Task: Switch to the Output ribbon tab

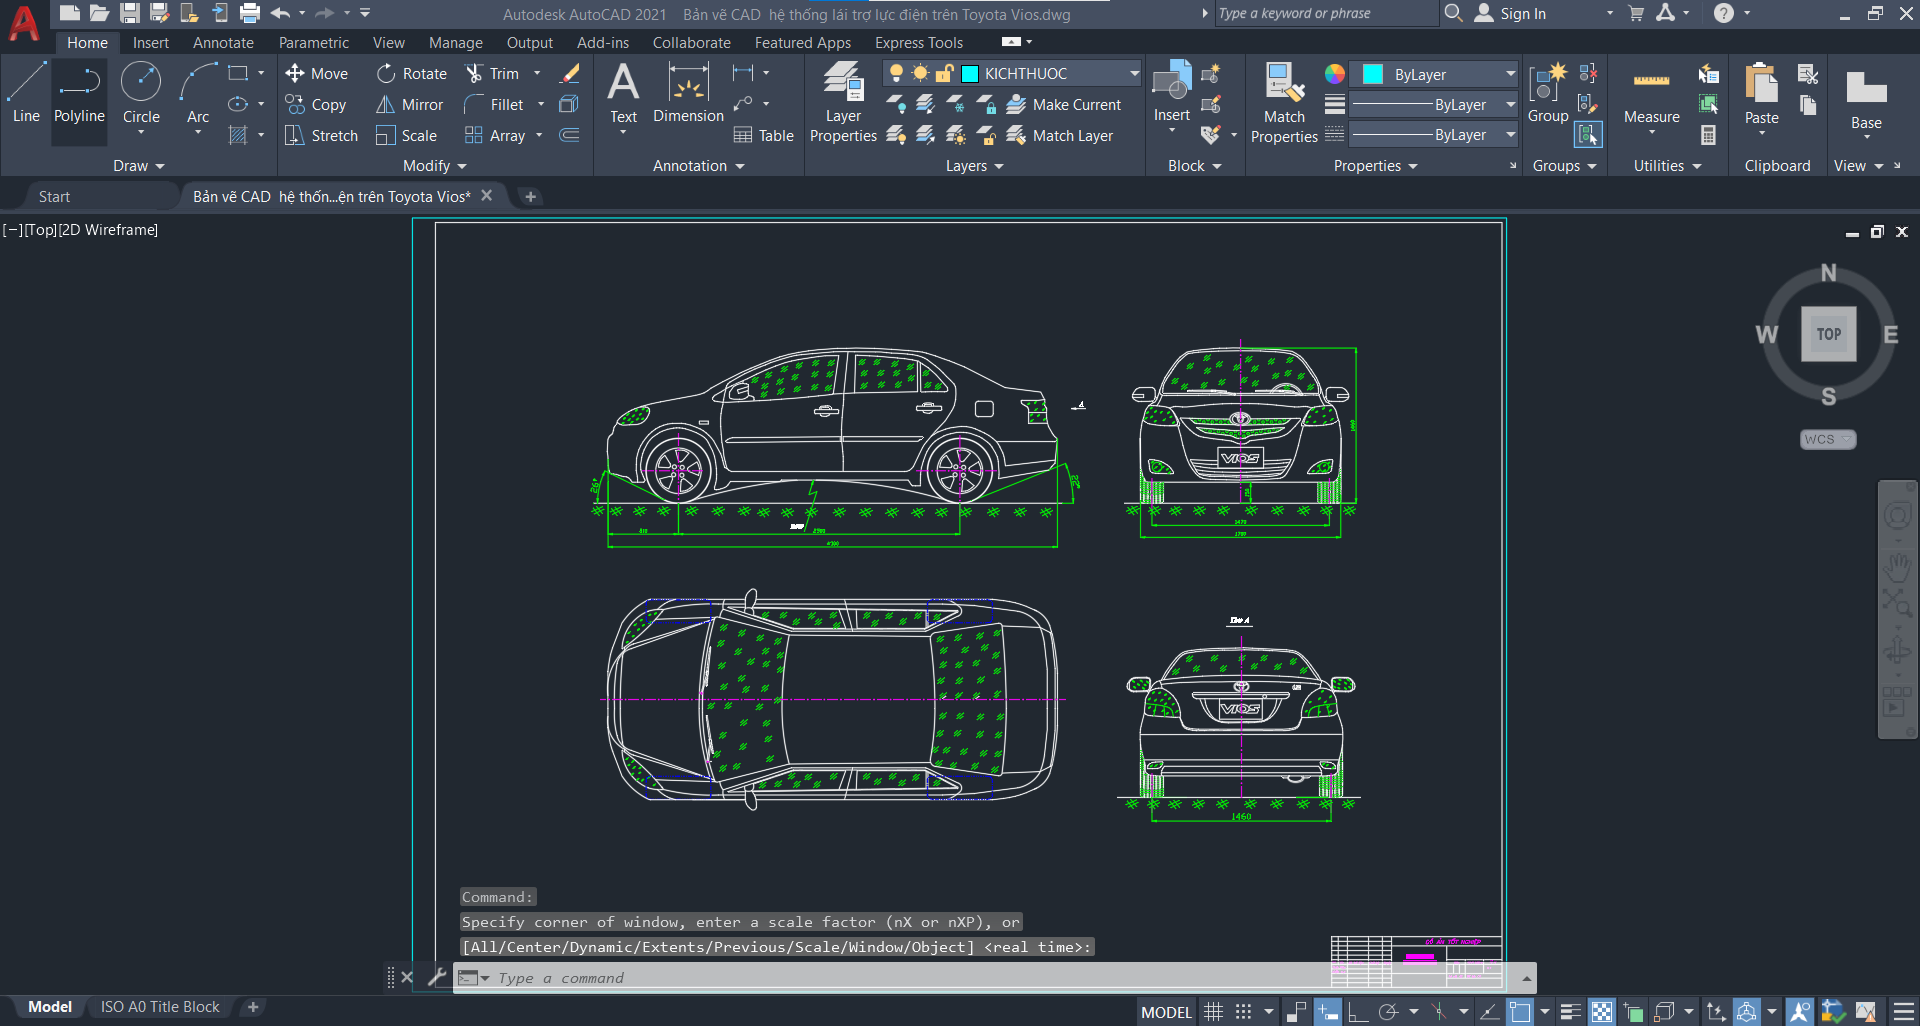Action: [529, 42]
